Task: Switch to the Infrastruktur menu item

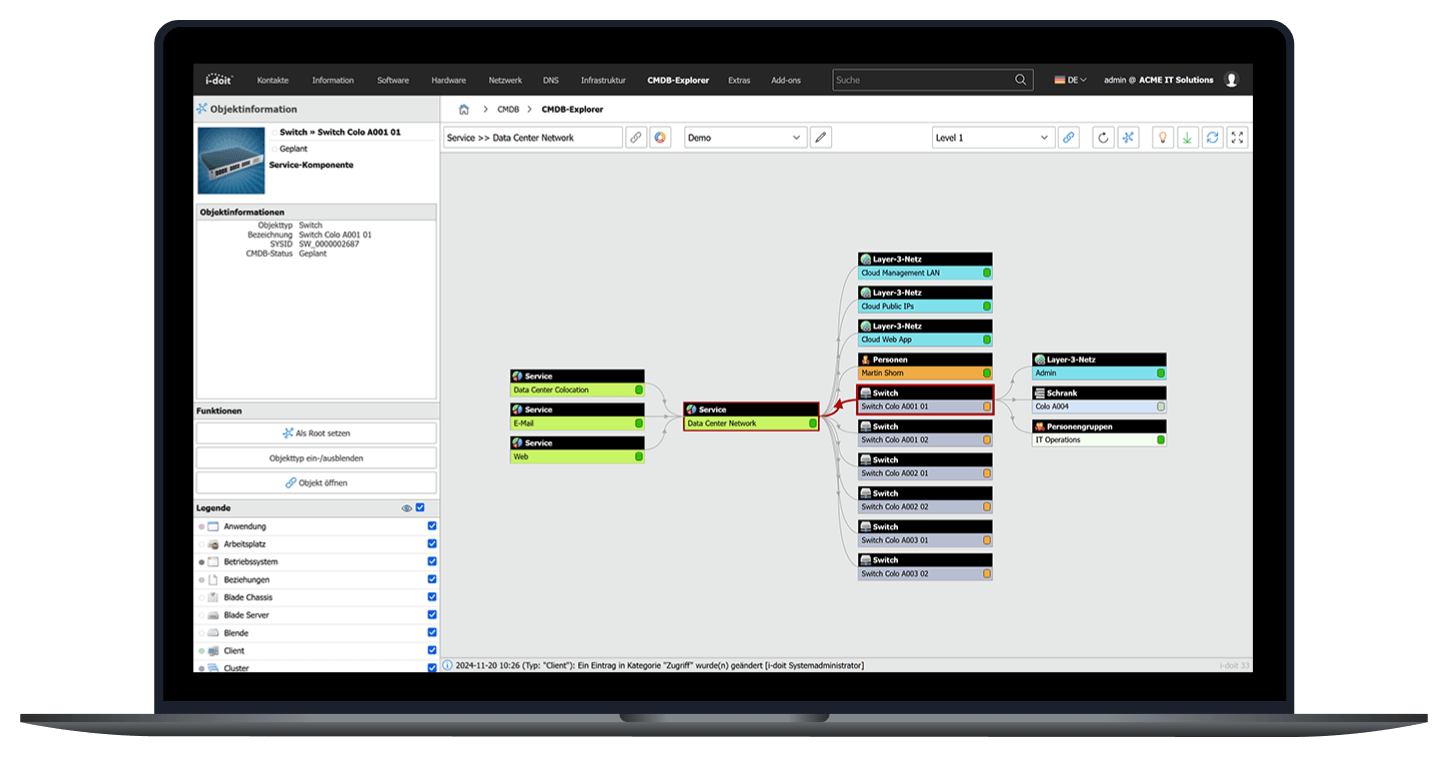Action: coord(602,80)
